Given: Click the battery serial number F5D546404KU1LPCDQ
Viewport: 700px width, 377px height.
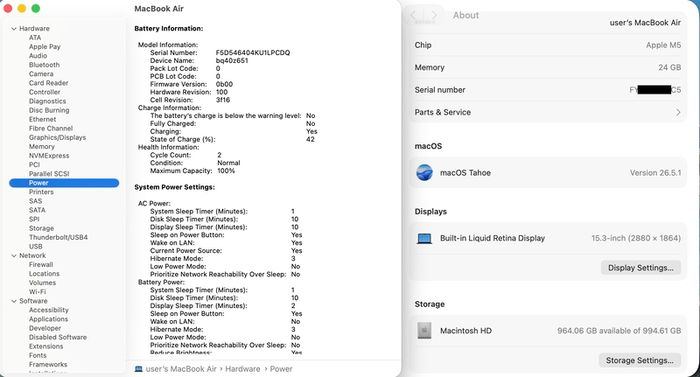Looking at the screenshot, I should [253, 53].
